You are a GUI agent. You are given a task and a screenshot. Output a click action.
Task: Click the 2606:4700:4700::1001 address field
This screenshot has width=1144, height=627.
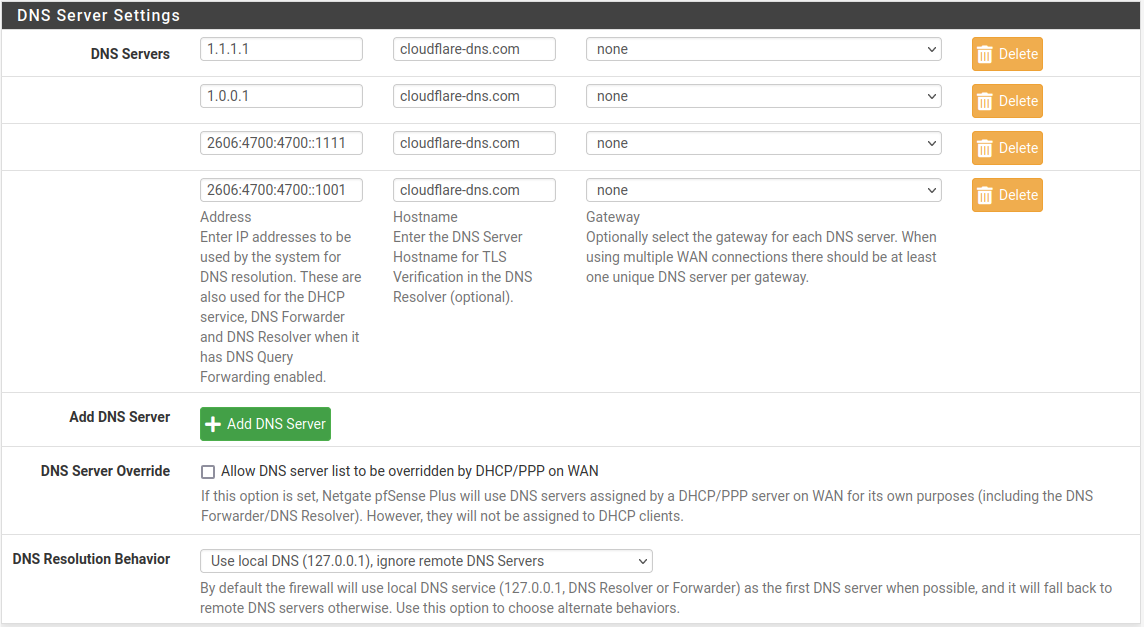[281, 190]
